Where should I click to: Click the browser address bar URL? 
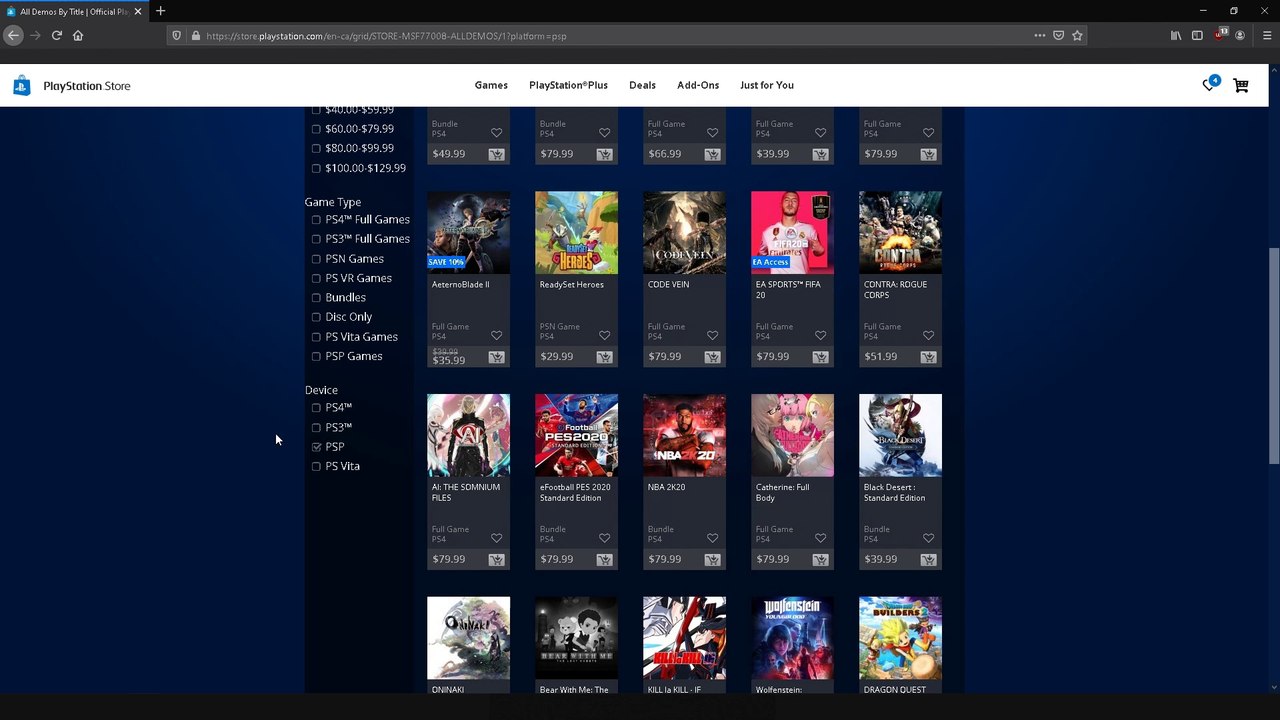pos(386,36)
